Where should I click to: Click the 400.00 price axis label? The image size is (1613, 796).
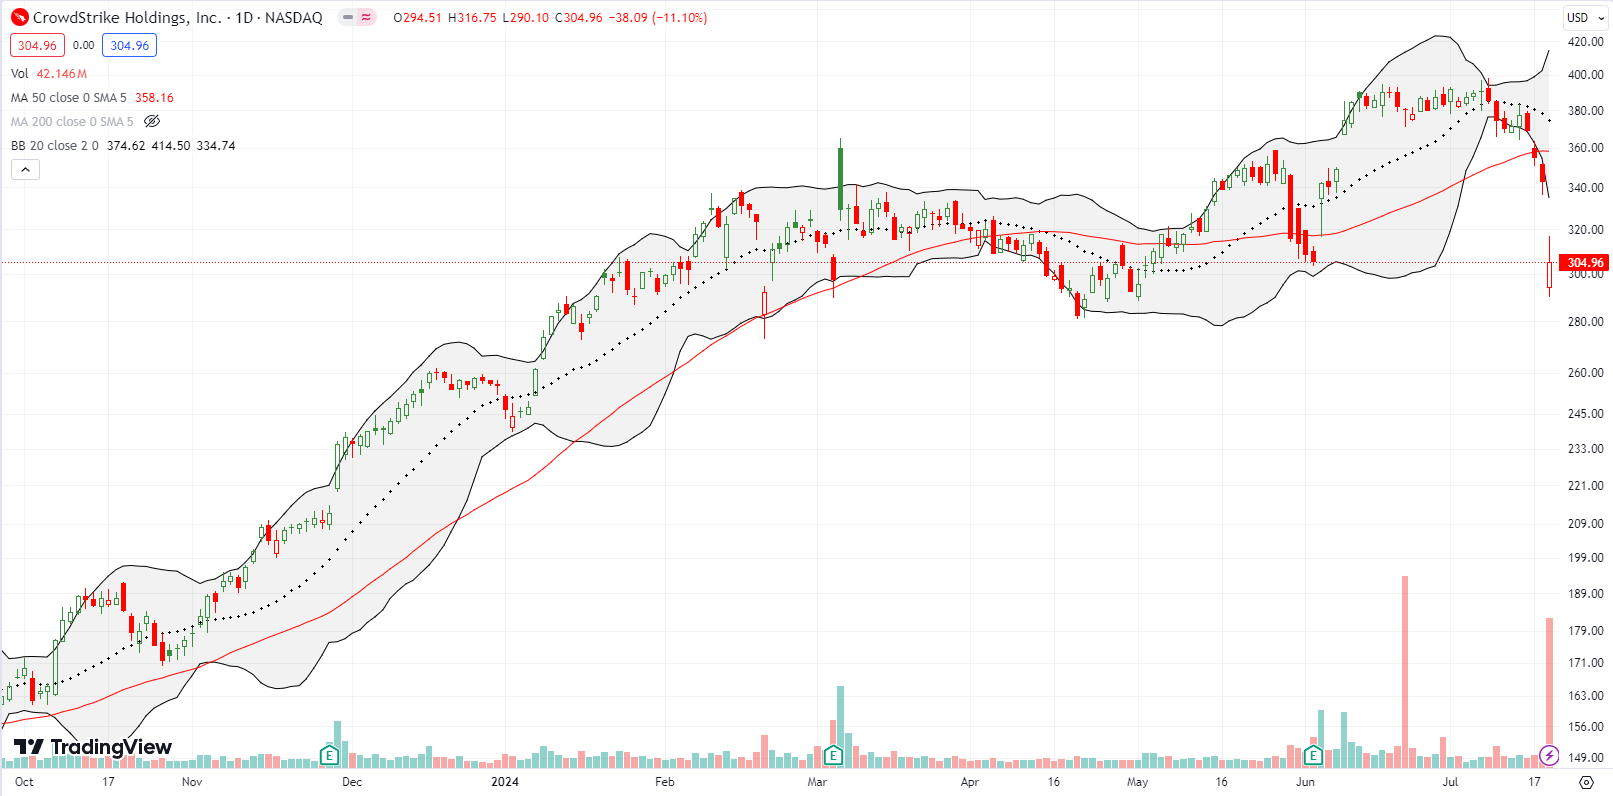[1585, 75]
